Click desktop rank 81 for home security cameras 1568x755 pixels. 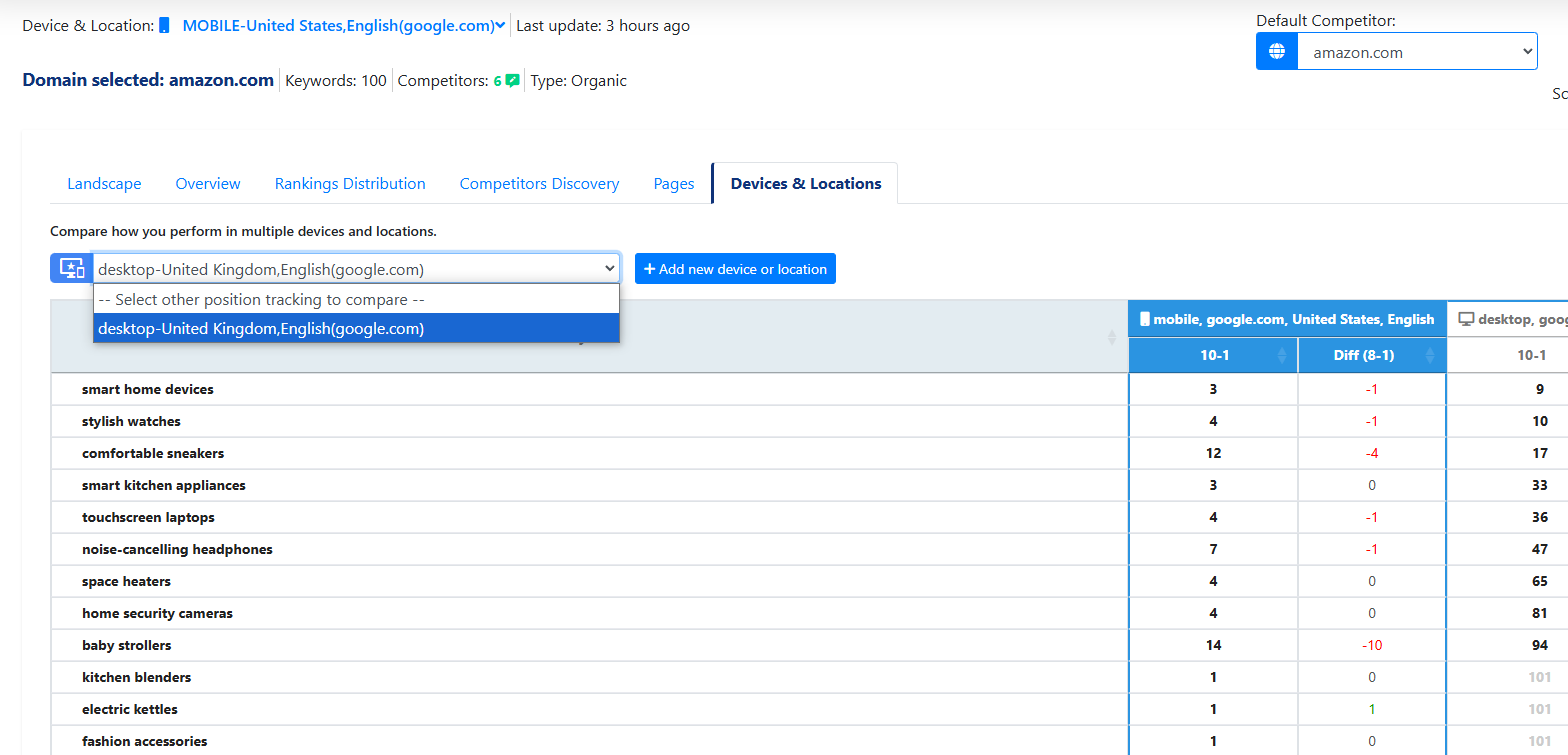click(x=1539, y=613)
